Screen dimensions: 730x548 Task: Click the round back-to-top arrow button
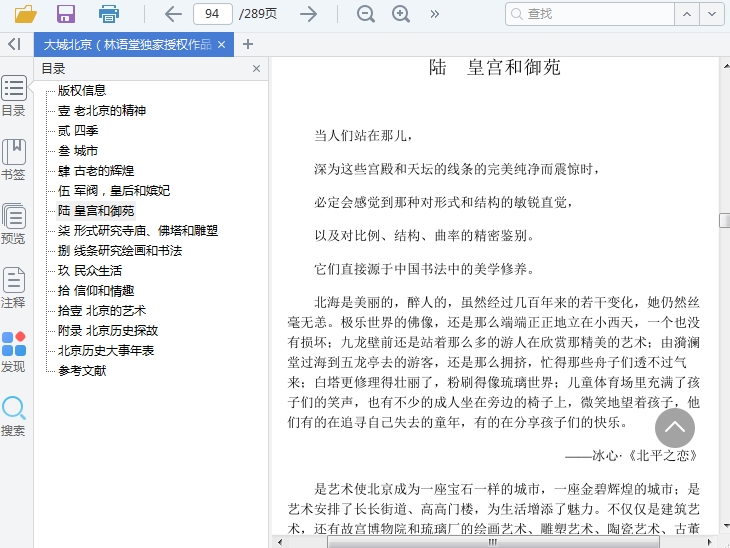(x=675, y=428)
